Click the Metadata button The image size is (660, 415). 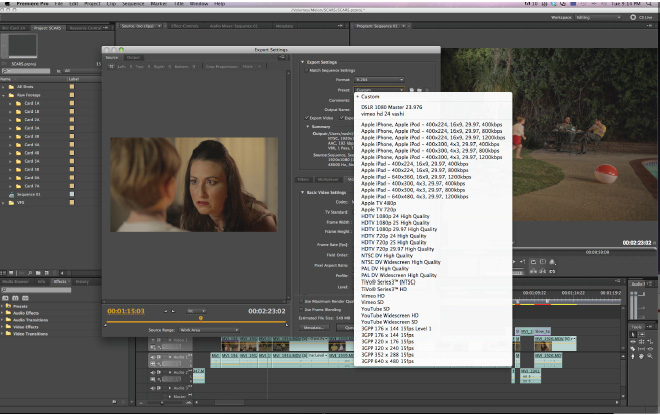click(314, 327)
